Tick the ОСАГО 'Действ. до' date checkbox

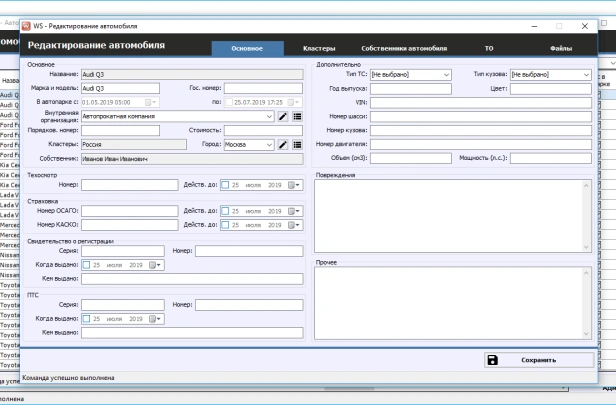[x=223, y=211]
